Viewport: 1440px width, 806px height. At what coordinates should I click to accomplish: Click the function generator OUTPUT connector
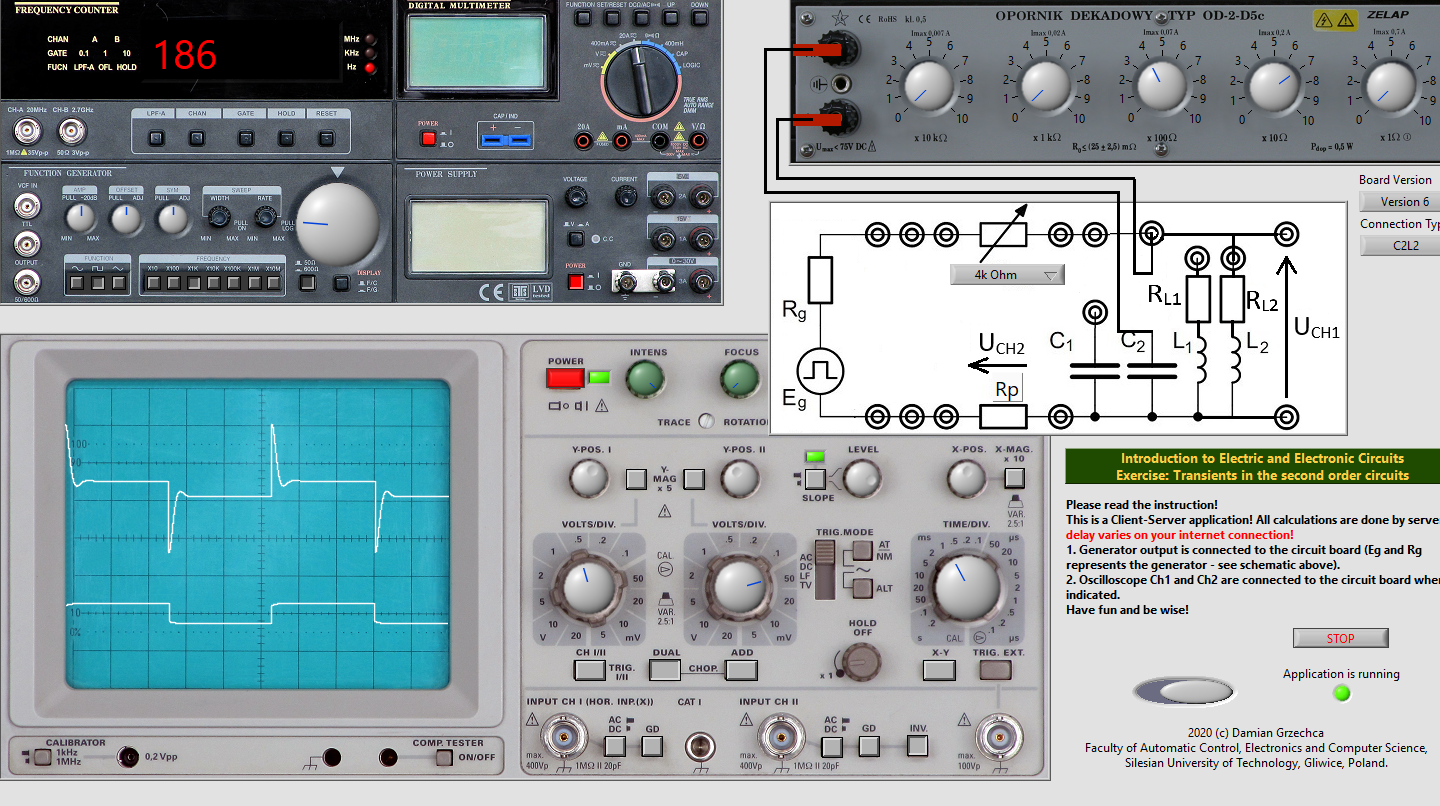pos(26,282)
